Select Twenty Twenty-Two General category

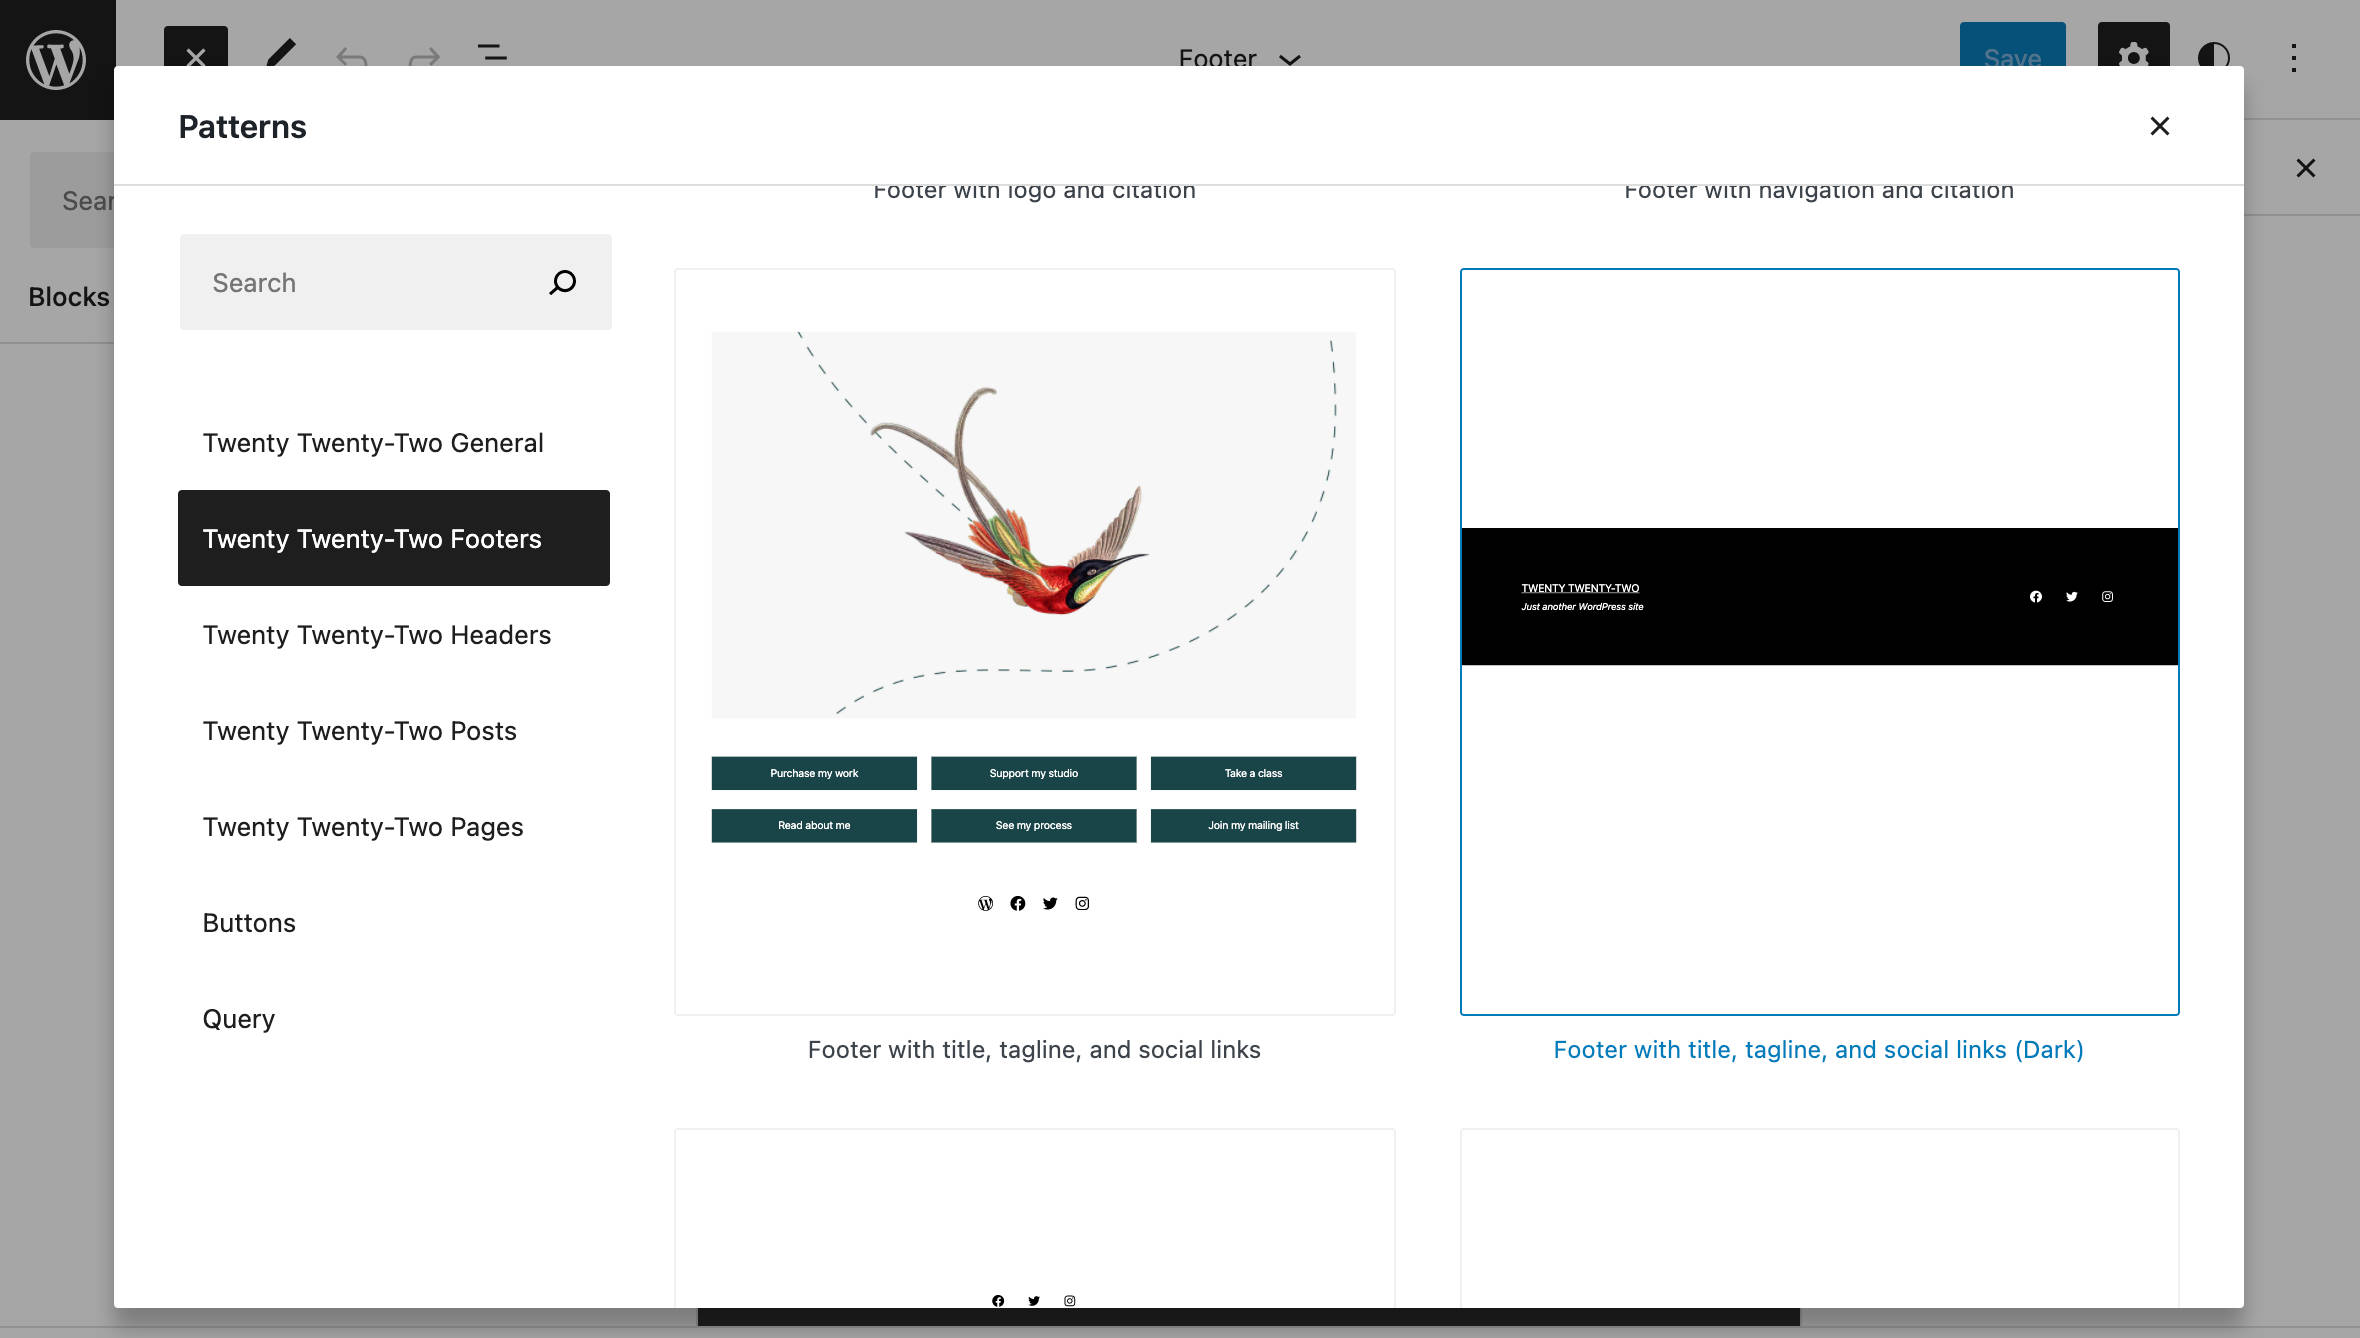[x=373, y=442]
